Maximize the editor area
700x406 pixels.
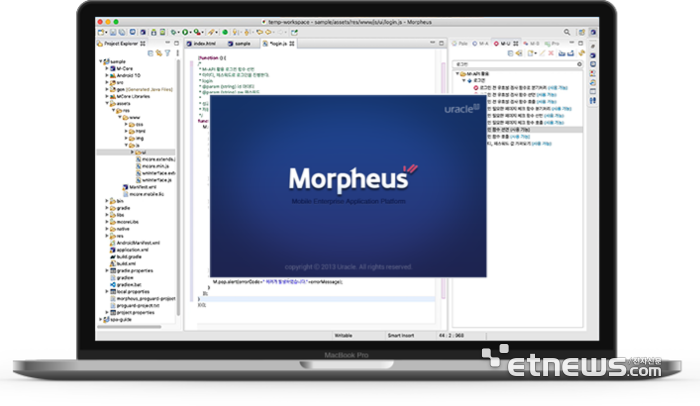click(x=442, y=43)
